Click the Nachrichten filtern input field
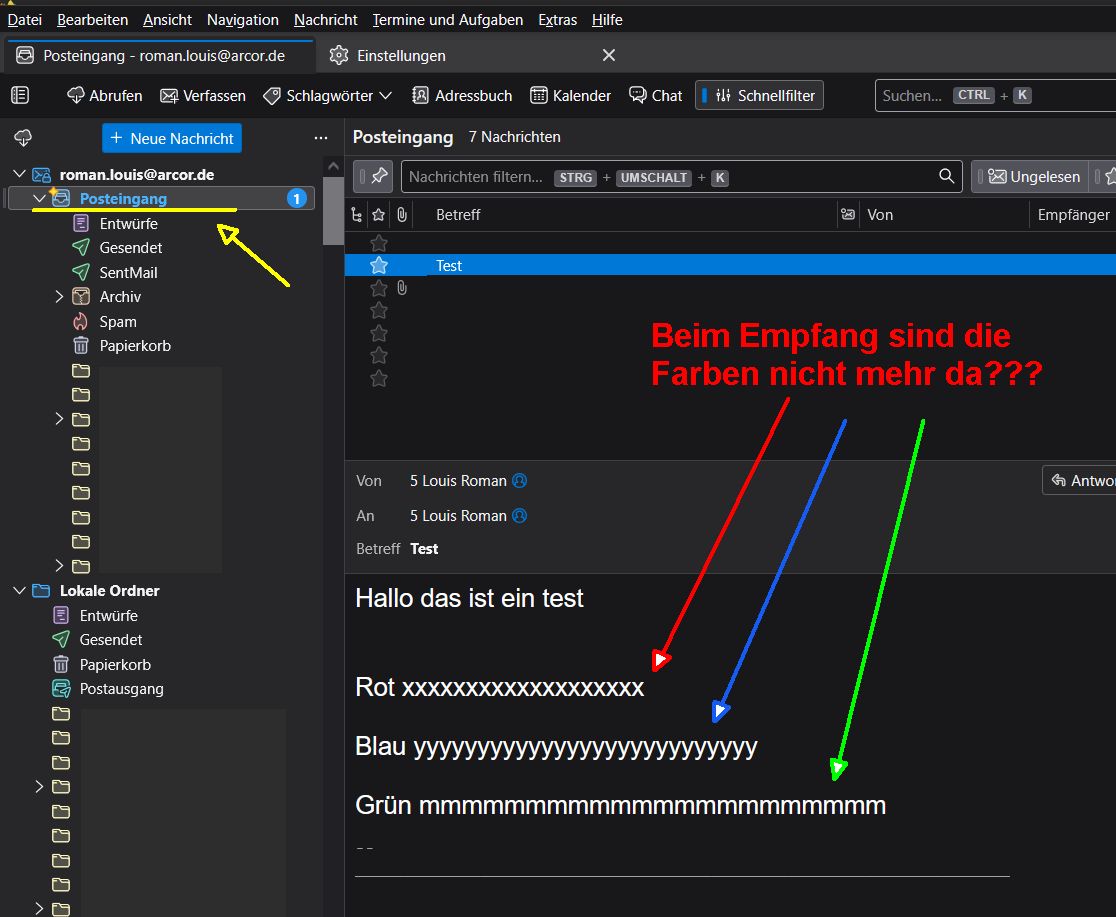Viewport: 1116px width, 917px height. tap(681, 177)
